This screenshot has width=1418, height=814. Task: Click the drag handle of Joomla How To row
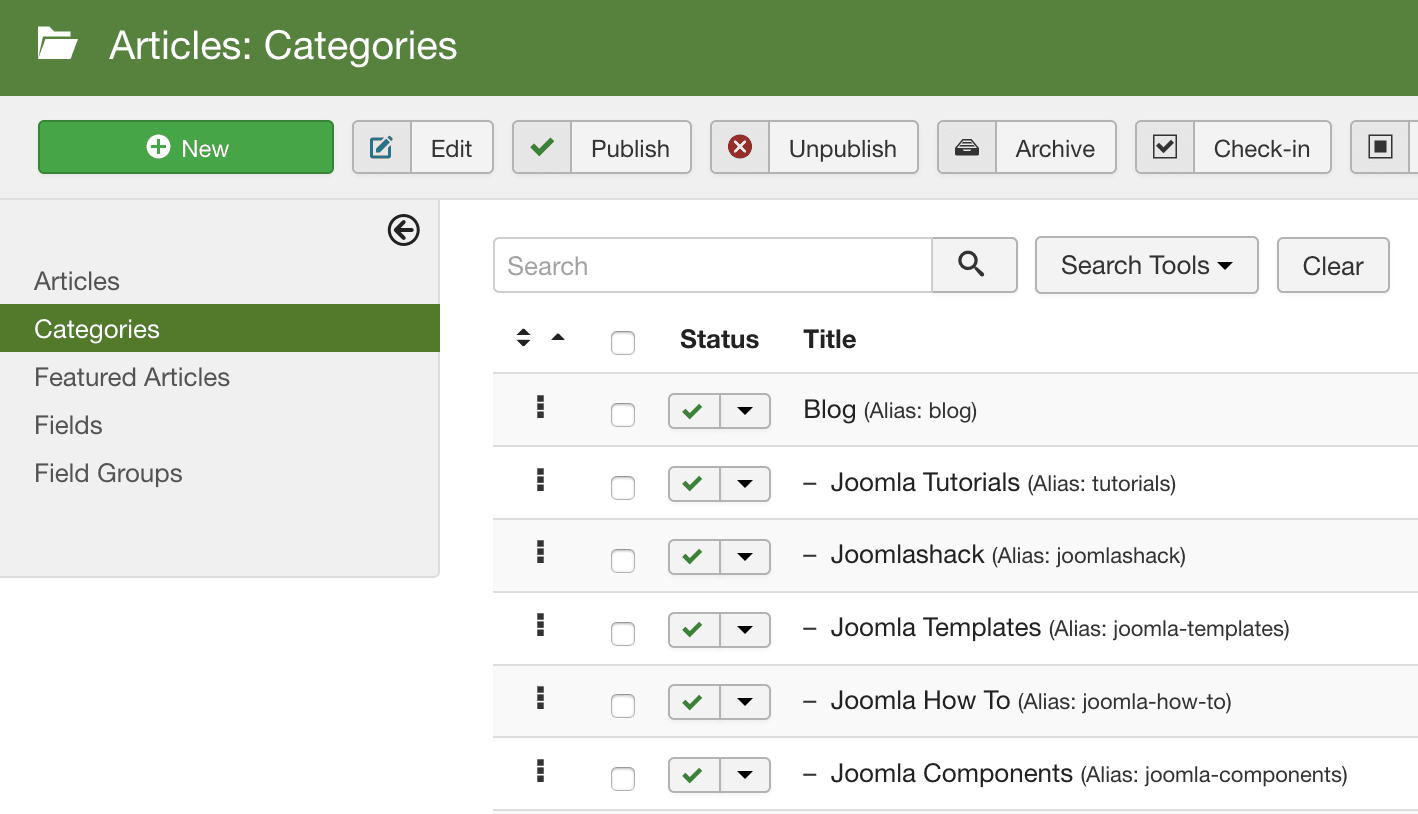[540, 698]
